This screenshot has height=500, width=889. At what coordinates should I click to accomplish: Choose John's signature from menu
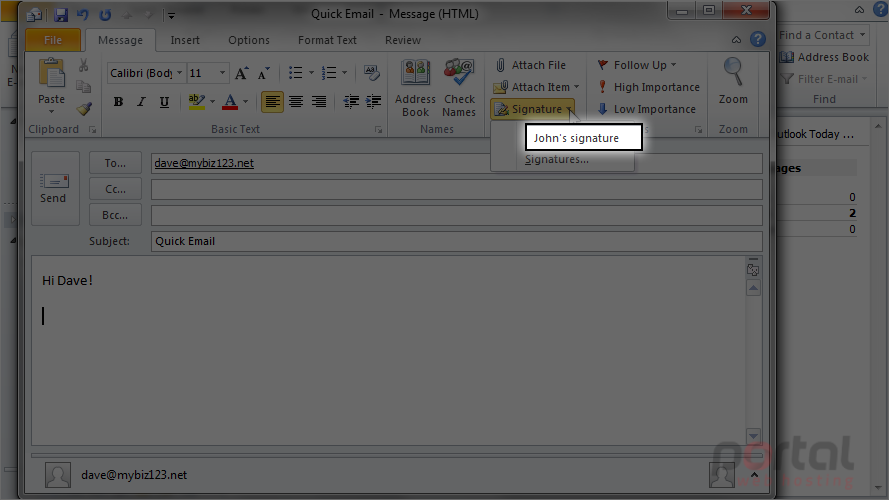[584, 138]
